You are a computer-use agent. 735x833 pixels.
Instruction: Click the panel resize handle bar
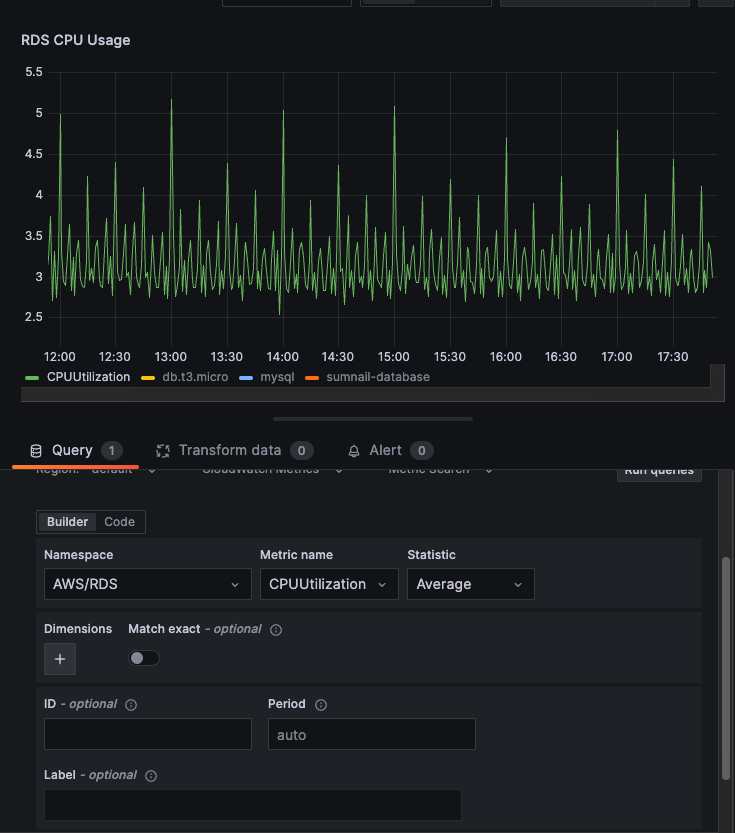(373, 419)
